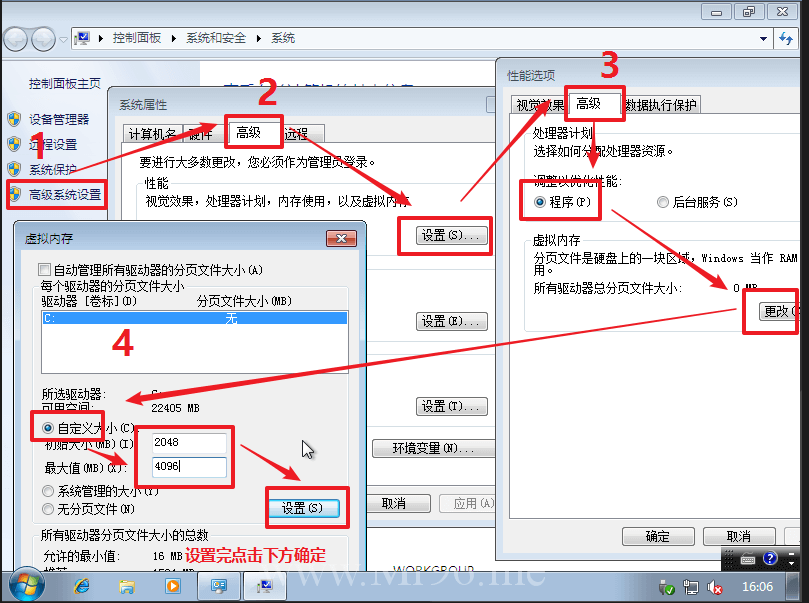Click the volume muted tray icon
Image resolution: width=809 pixels, height=603 pixels.
pos(715,587)
